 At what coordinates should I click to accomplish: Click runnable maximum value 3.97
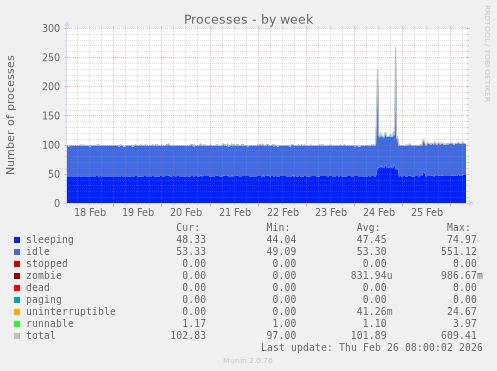[x=465, y=324]
